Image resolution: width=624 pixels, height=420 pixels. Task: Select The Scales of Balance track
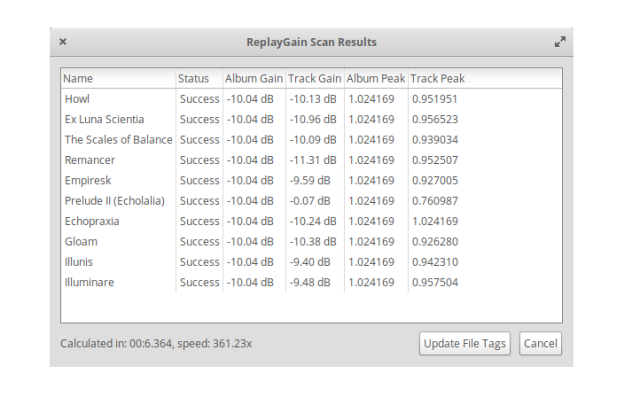[x=118, y=139]
